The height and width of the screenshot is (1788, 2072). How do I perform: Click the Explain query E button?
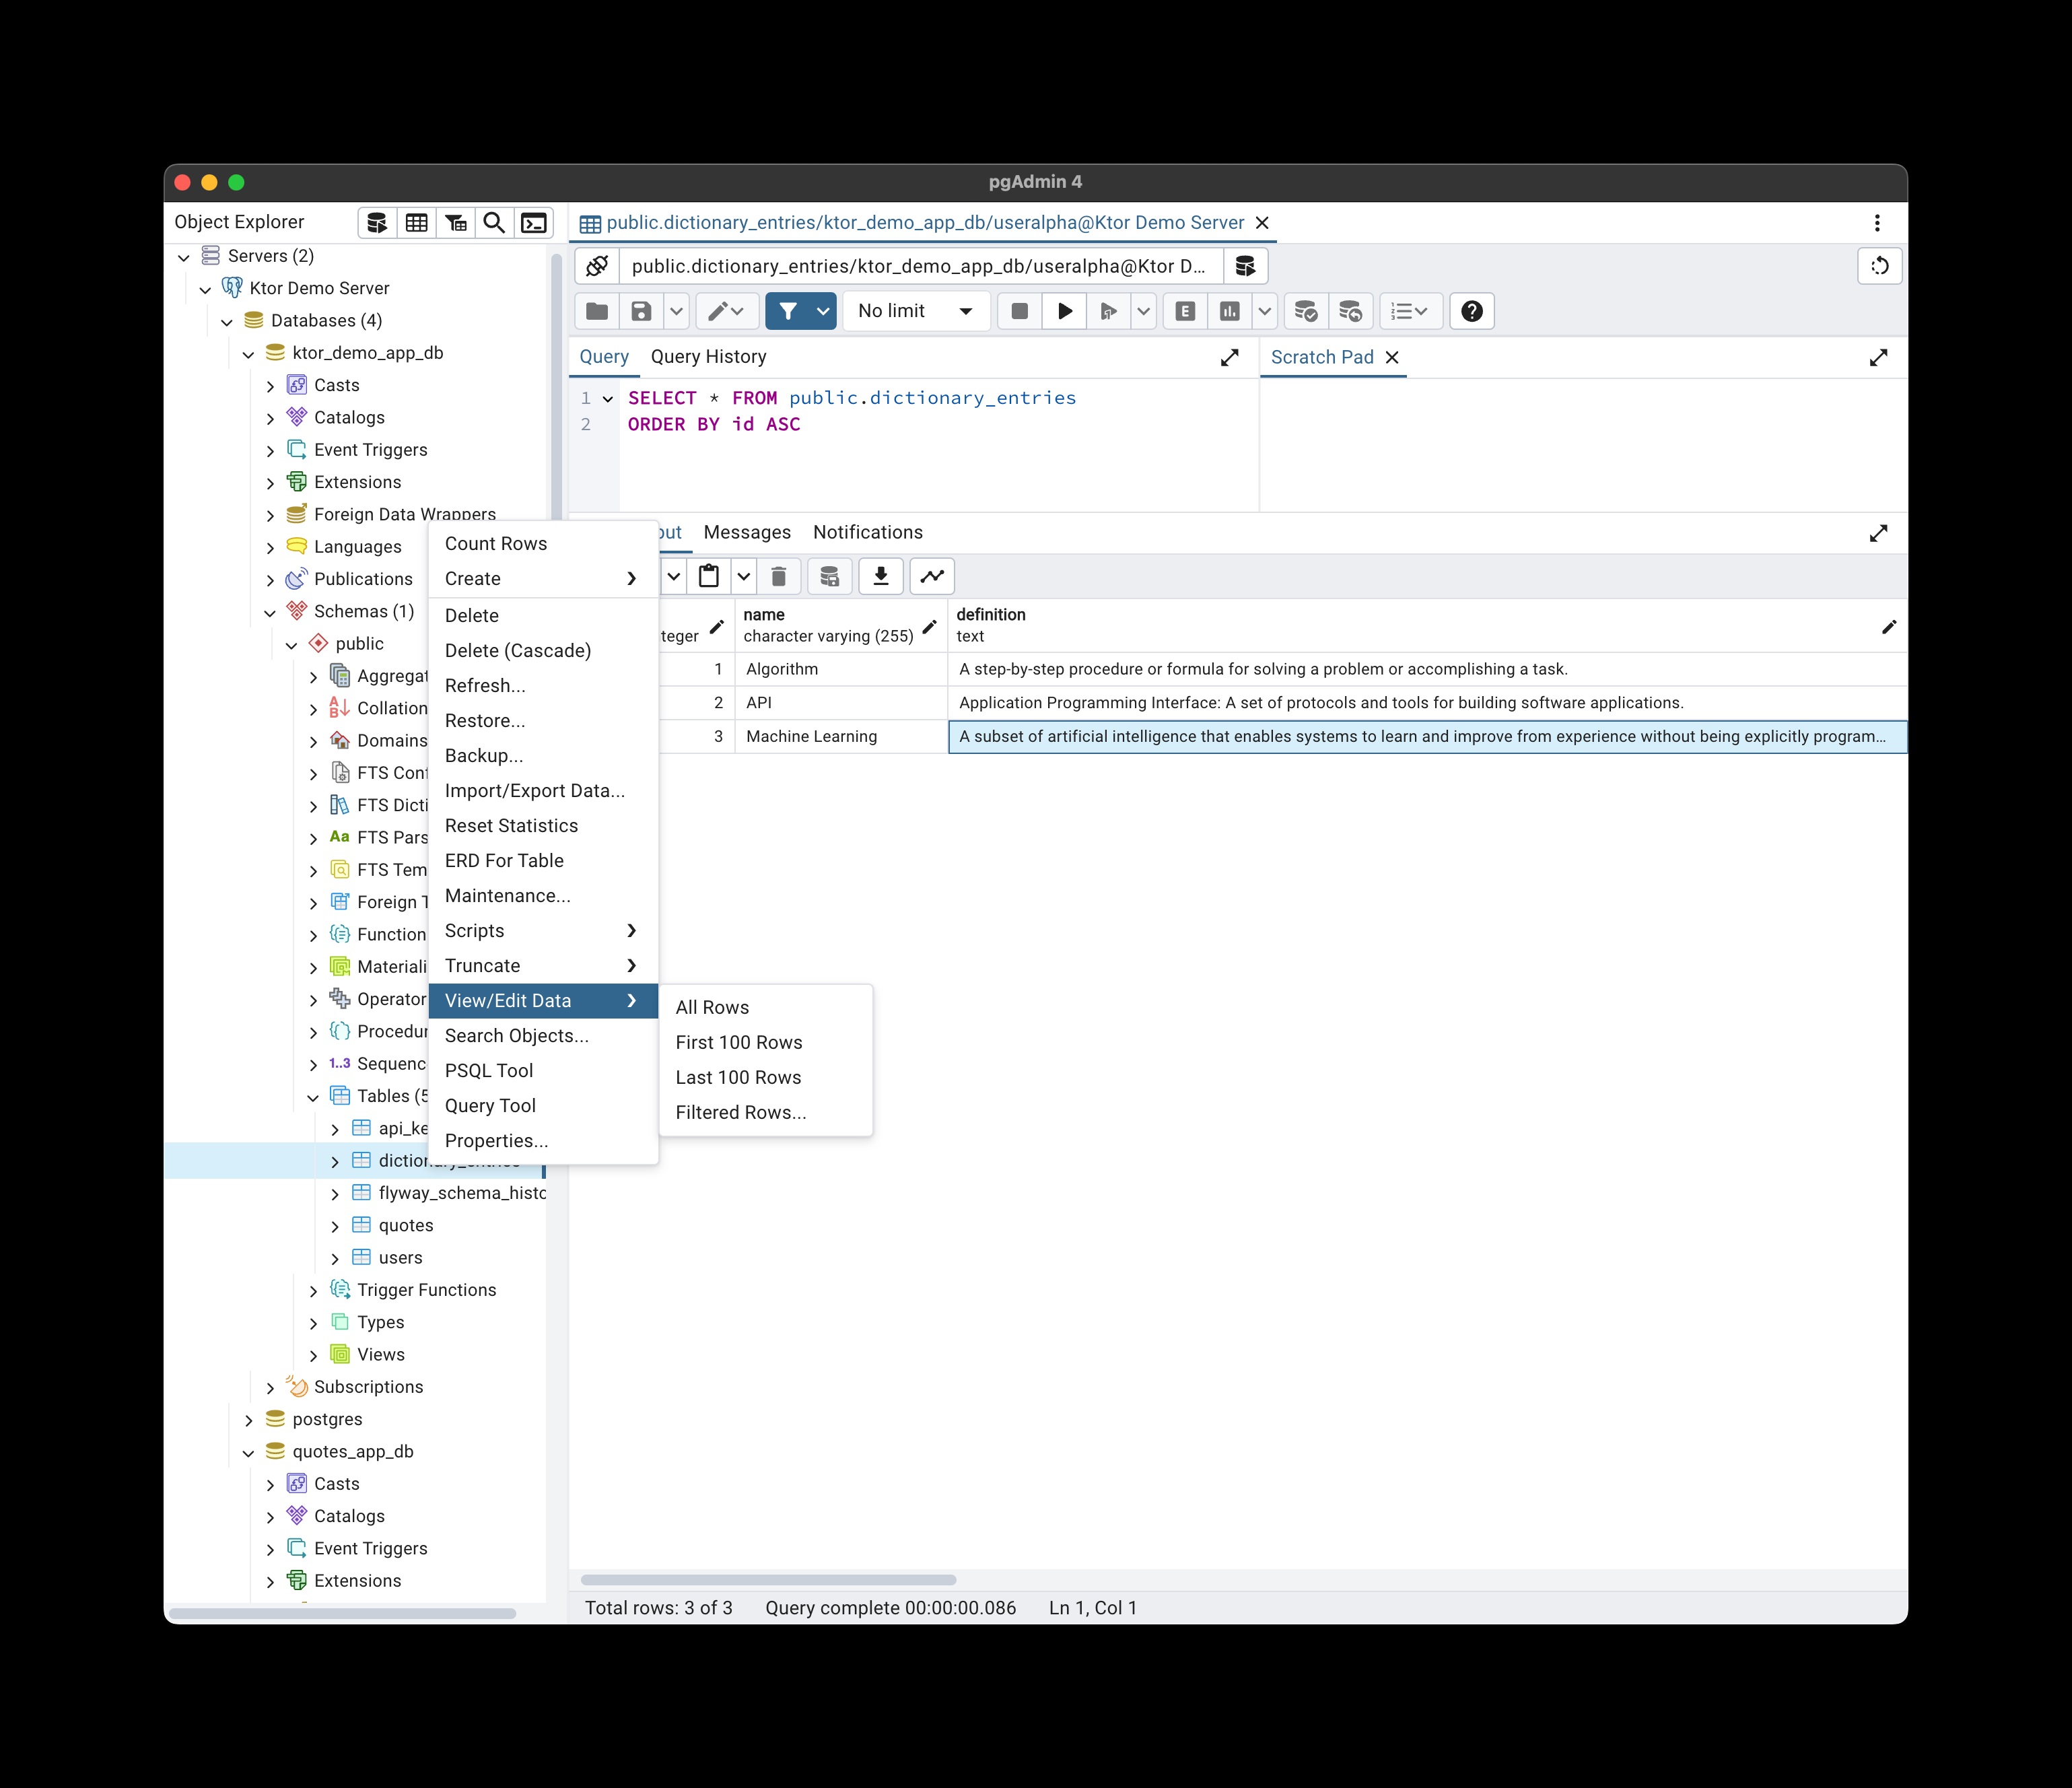click(x=1185, y=311)
